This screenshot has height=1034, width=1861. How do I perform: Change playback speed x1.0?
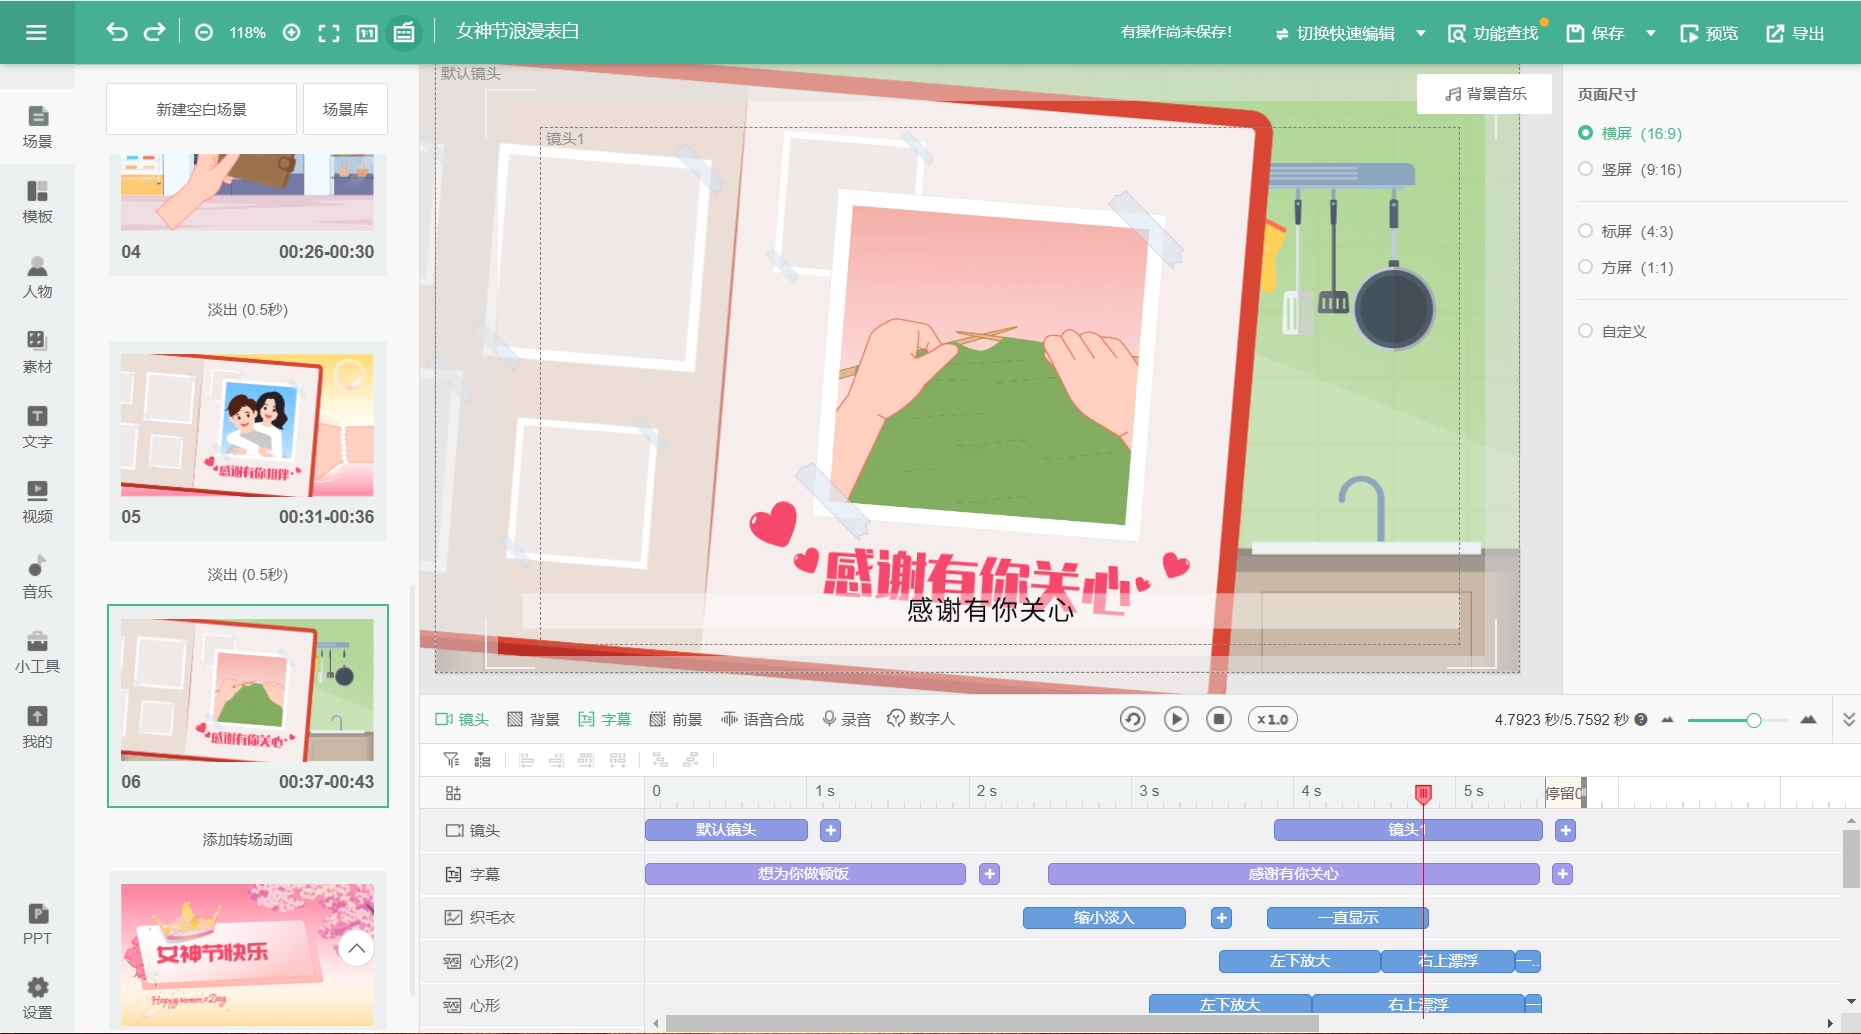pos(1273,719)
